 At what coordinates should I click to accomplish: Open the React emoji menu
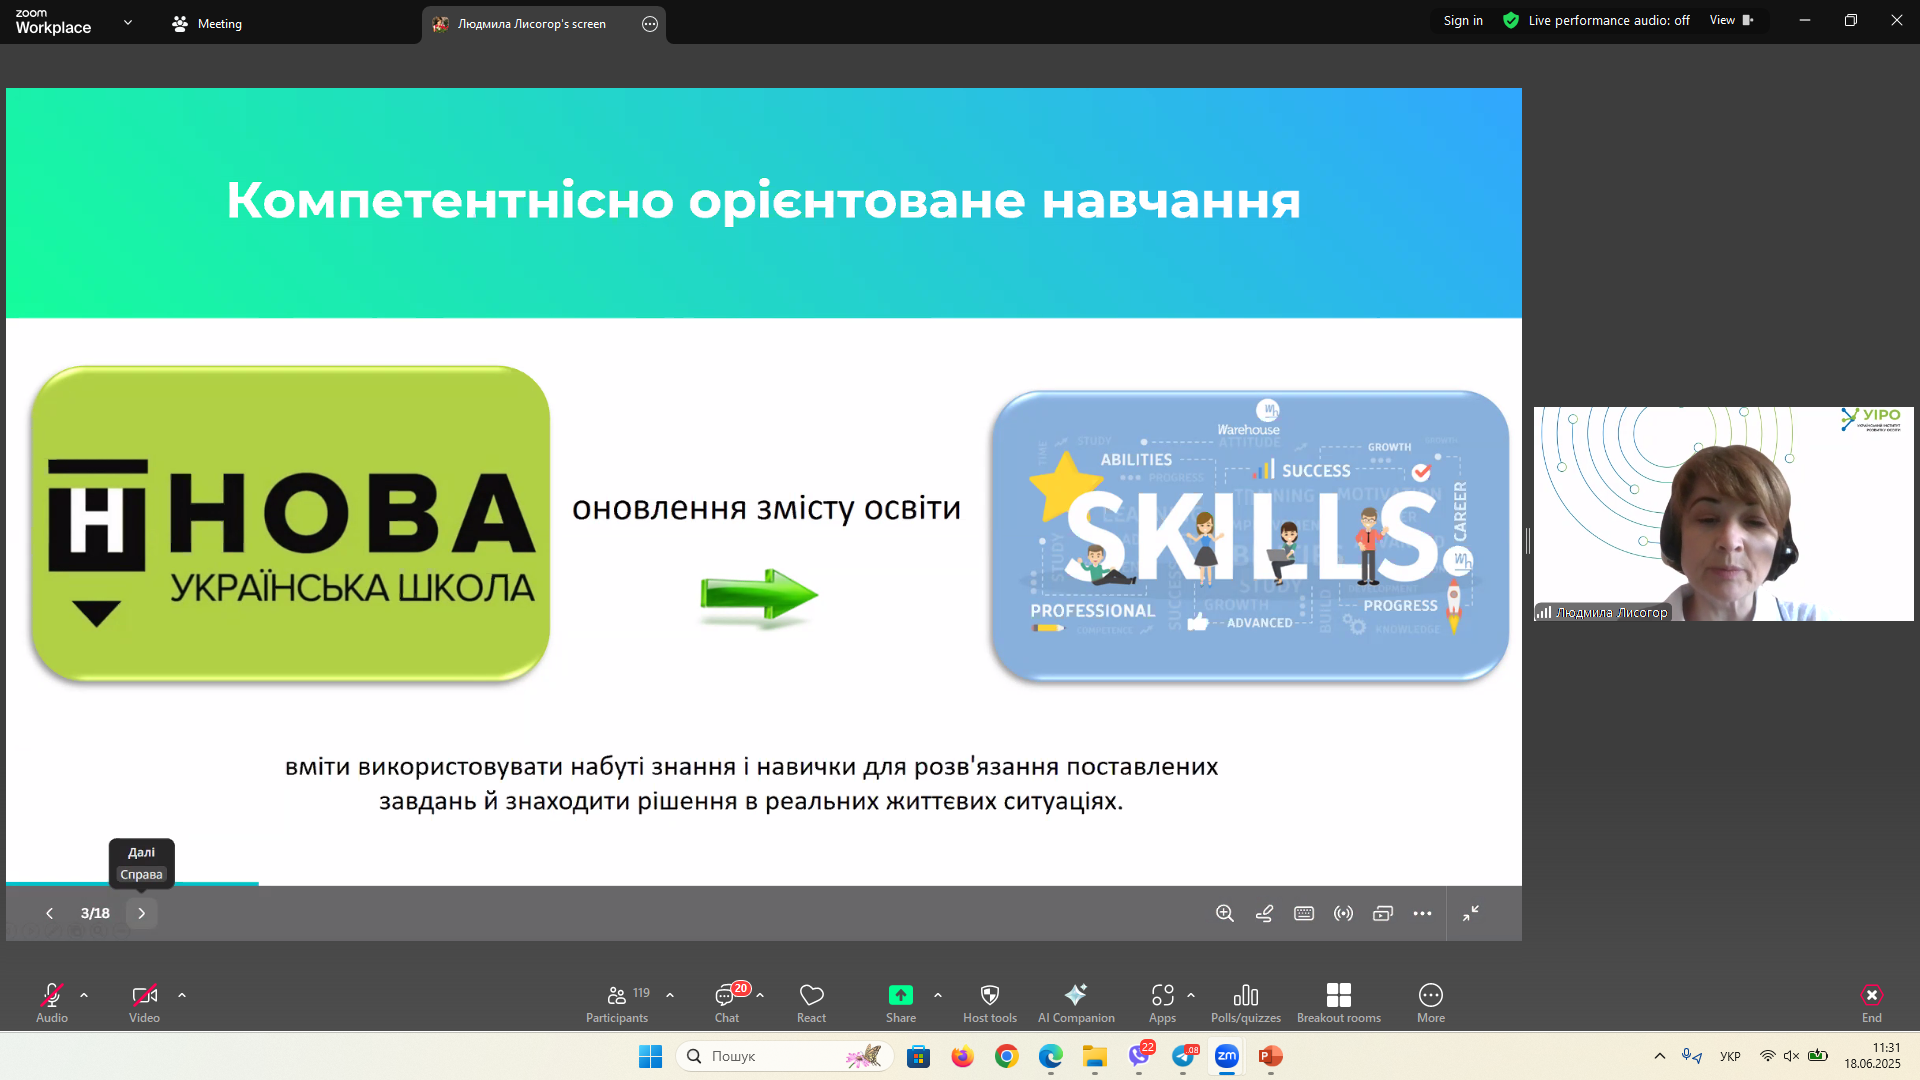811,1002
